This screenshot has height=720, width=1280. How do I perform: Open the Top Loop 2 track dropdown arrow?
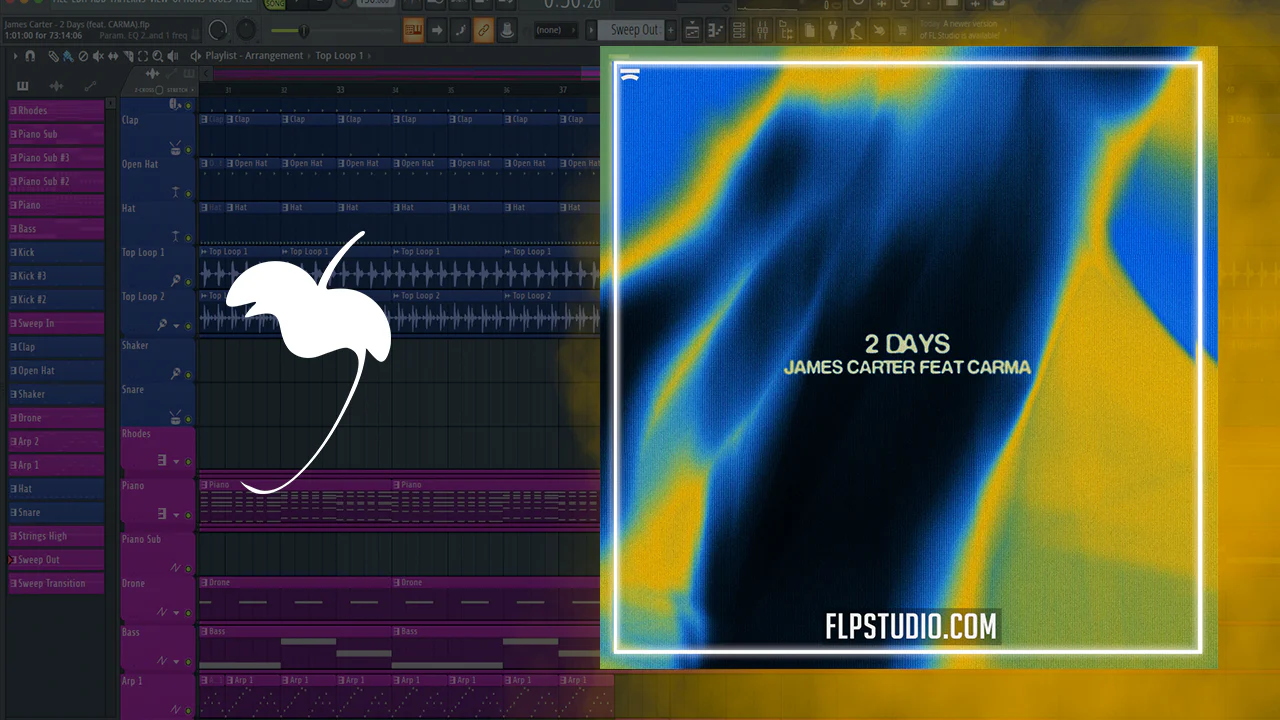tap(177, 326)
